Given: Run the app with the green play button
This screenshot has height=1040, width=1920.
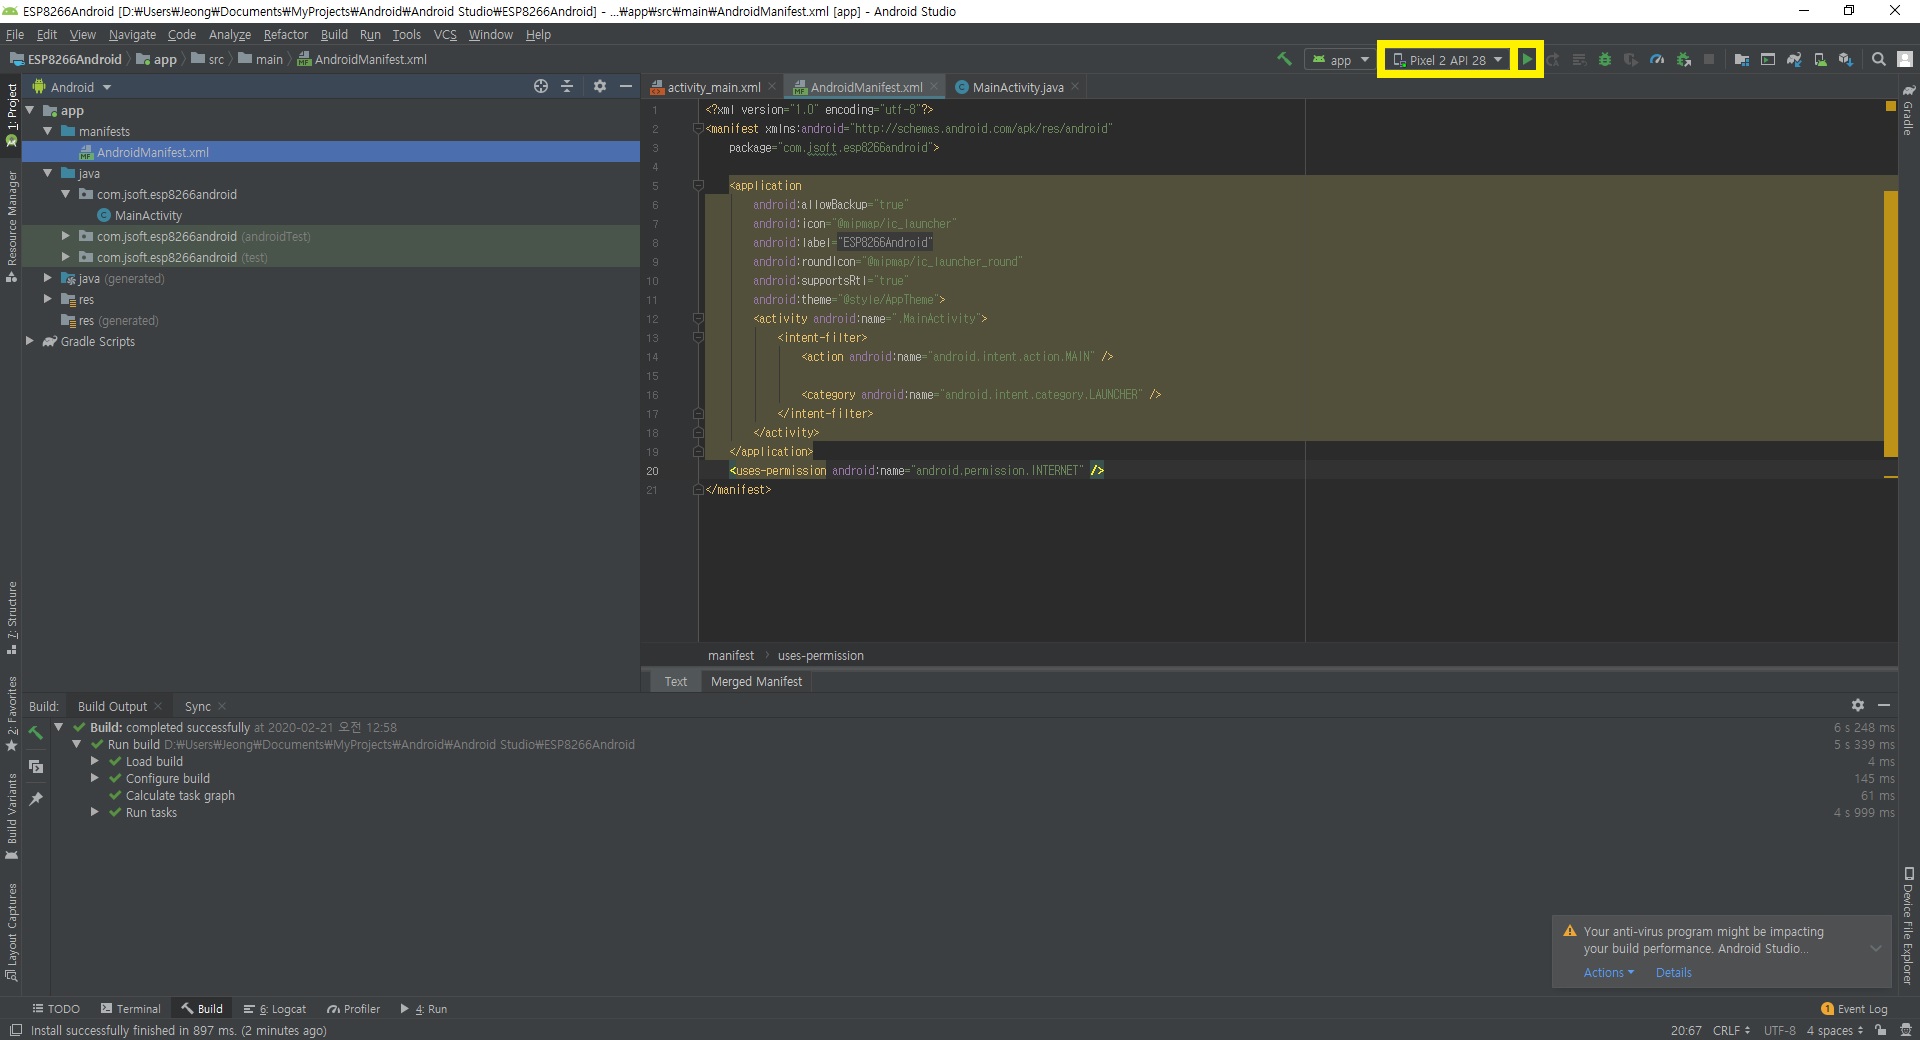Looking at the screenshot, I should tap(1527, 60).
